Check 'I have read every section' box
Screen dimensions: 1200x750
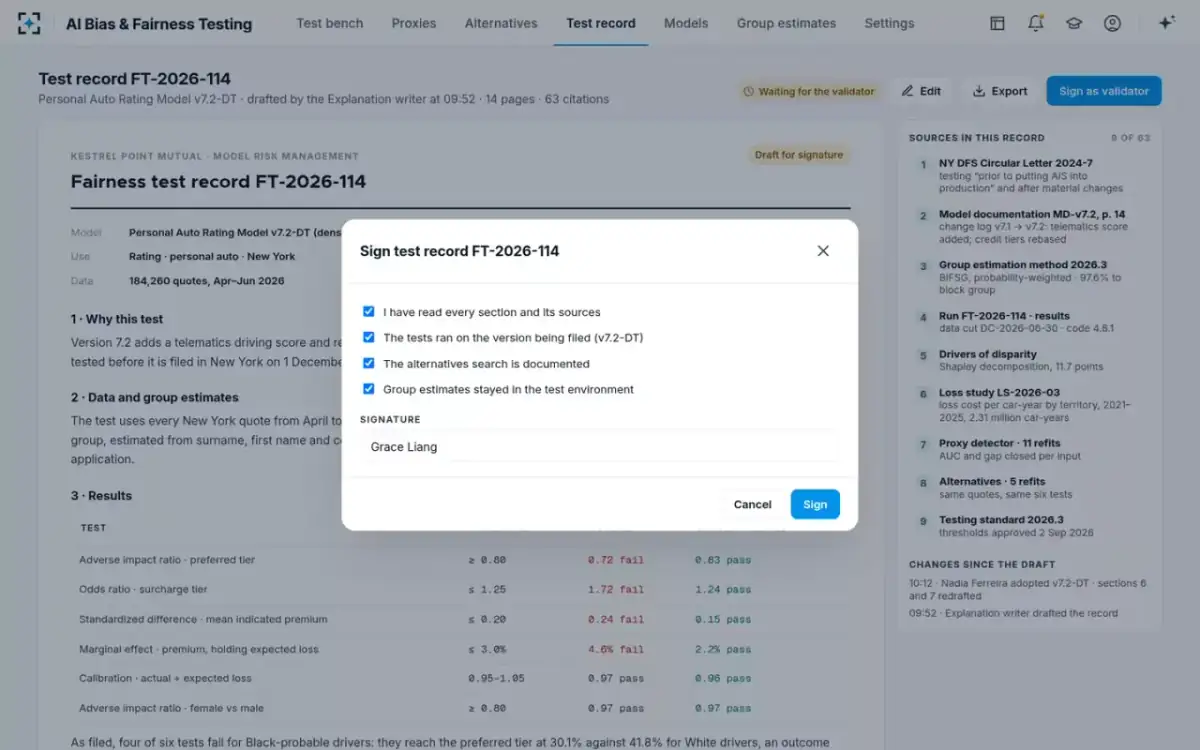[x=369, y=312]
